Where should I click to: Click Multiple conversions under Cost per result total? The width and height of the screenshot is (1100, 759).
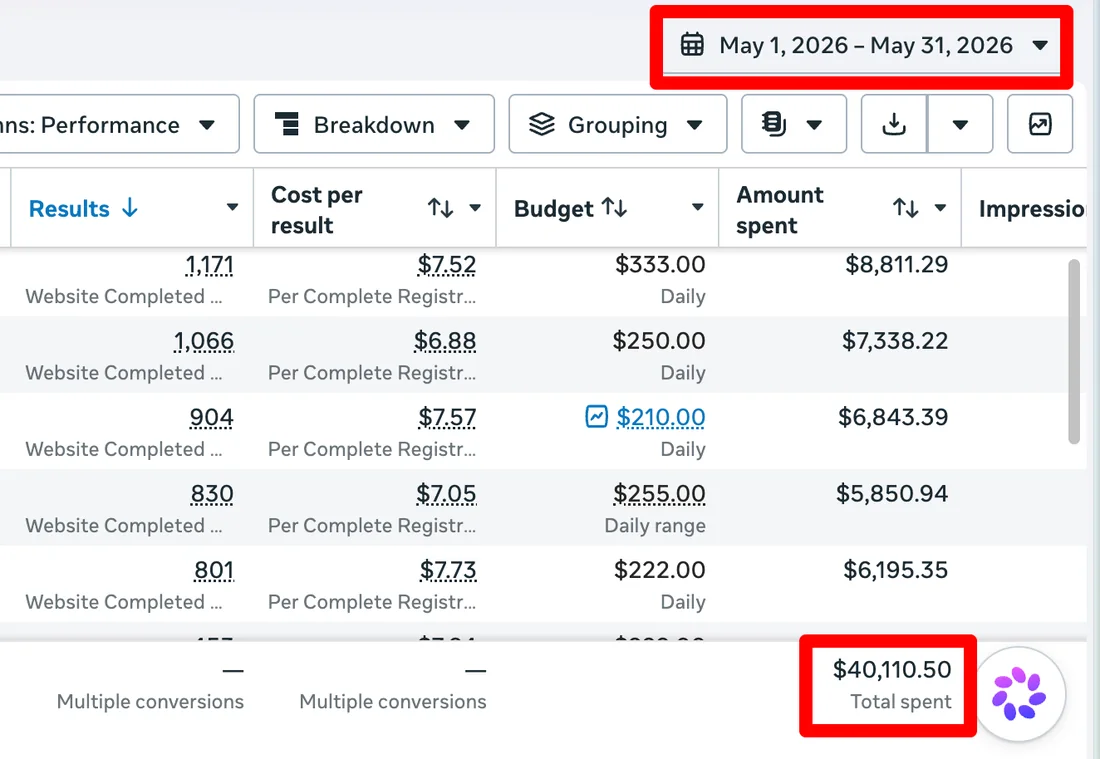tap(393, 702)
